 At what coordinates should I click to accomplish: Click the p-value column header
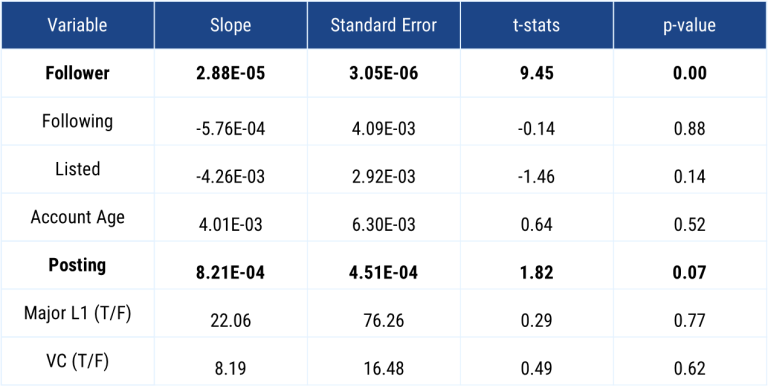(x=690, y=25)
